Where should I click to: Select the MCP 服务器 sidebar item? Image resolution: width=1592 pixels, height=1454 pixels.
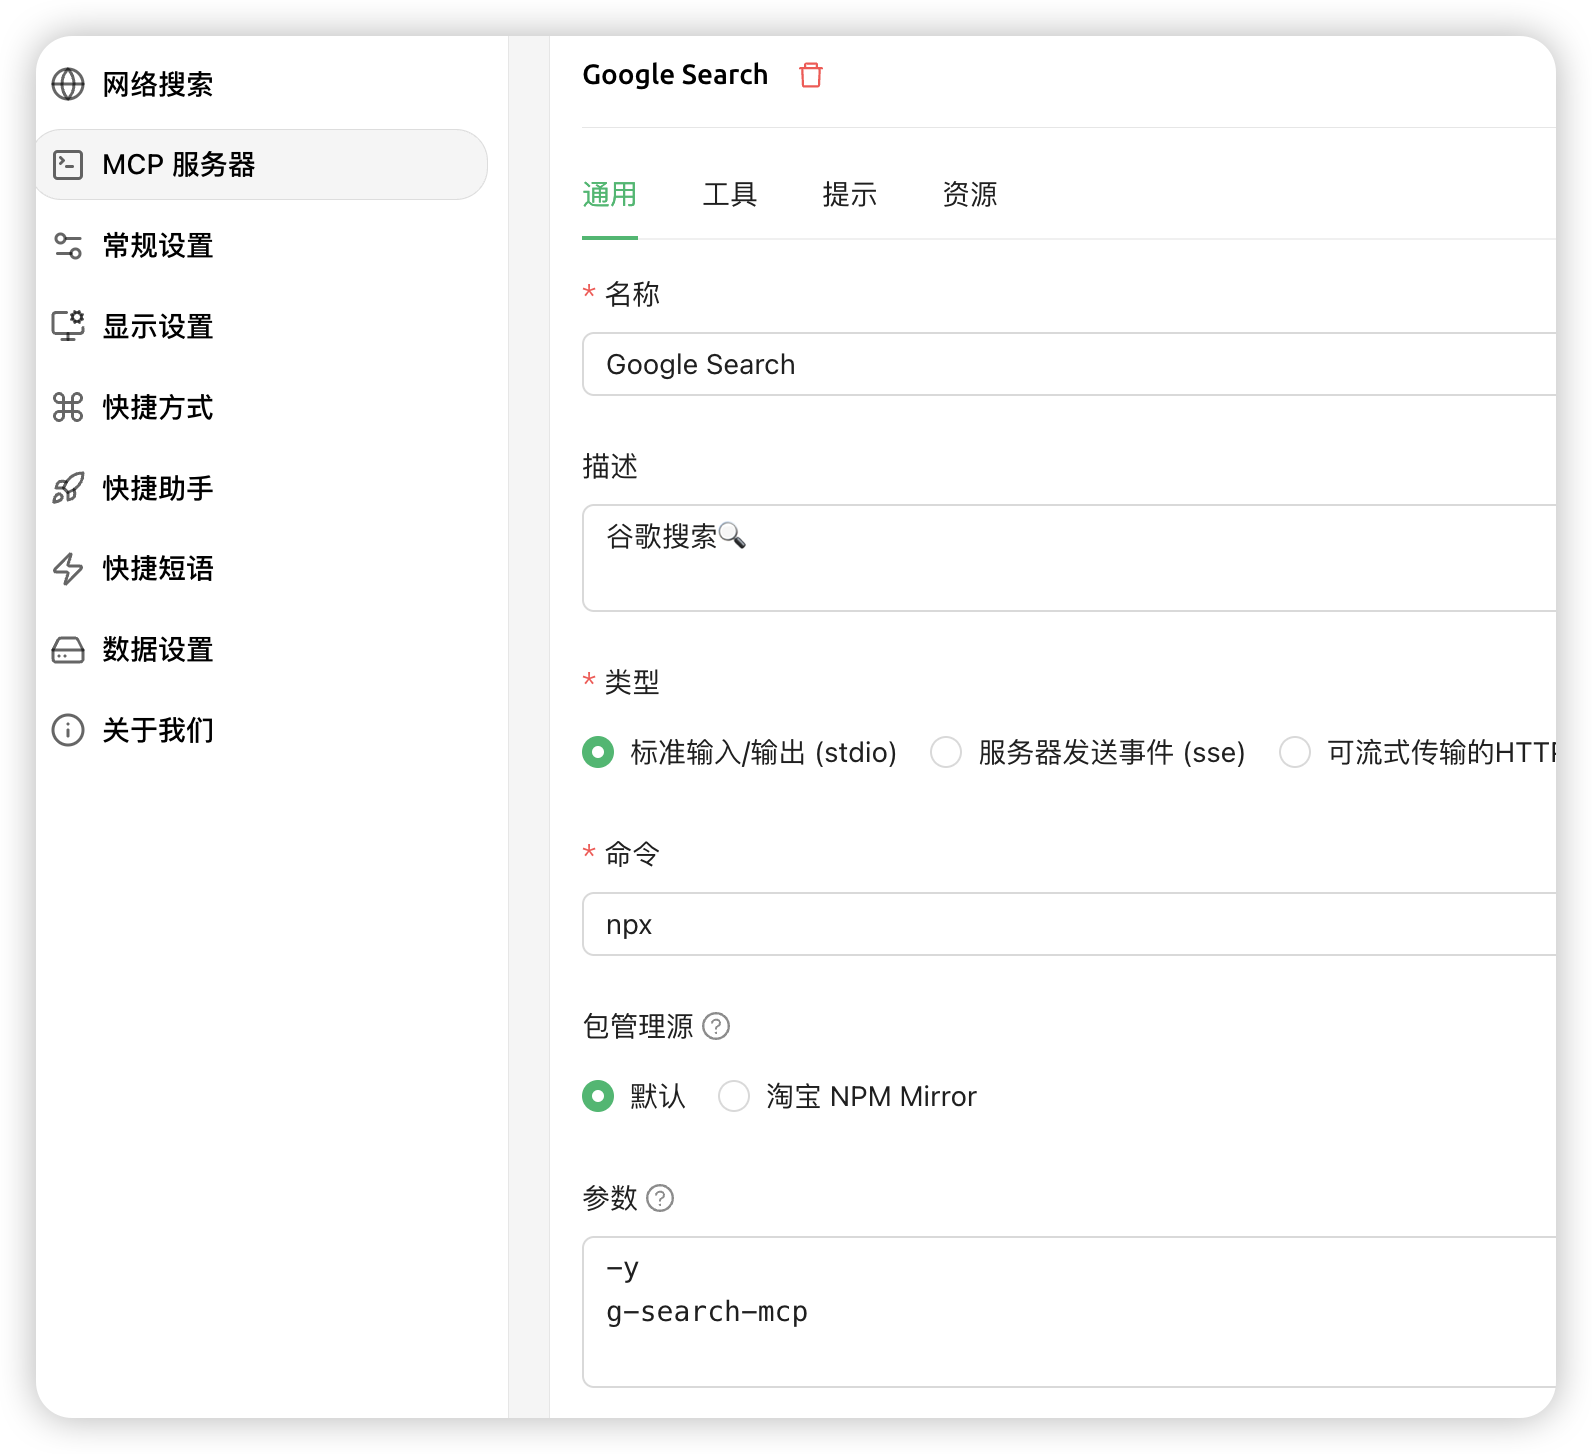click(x=261, y=164)
